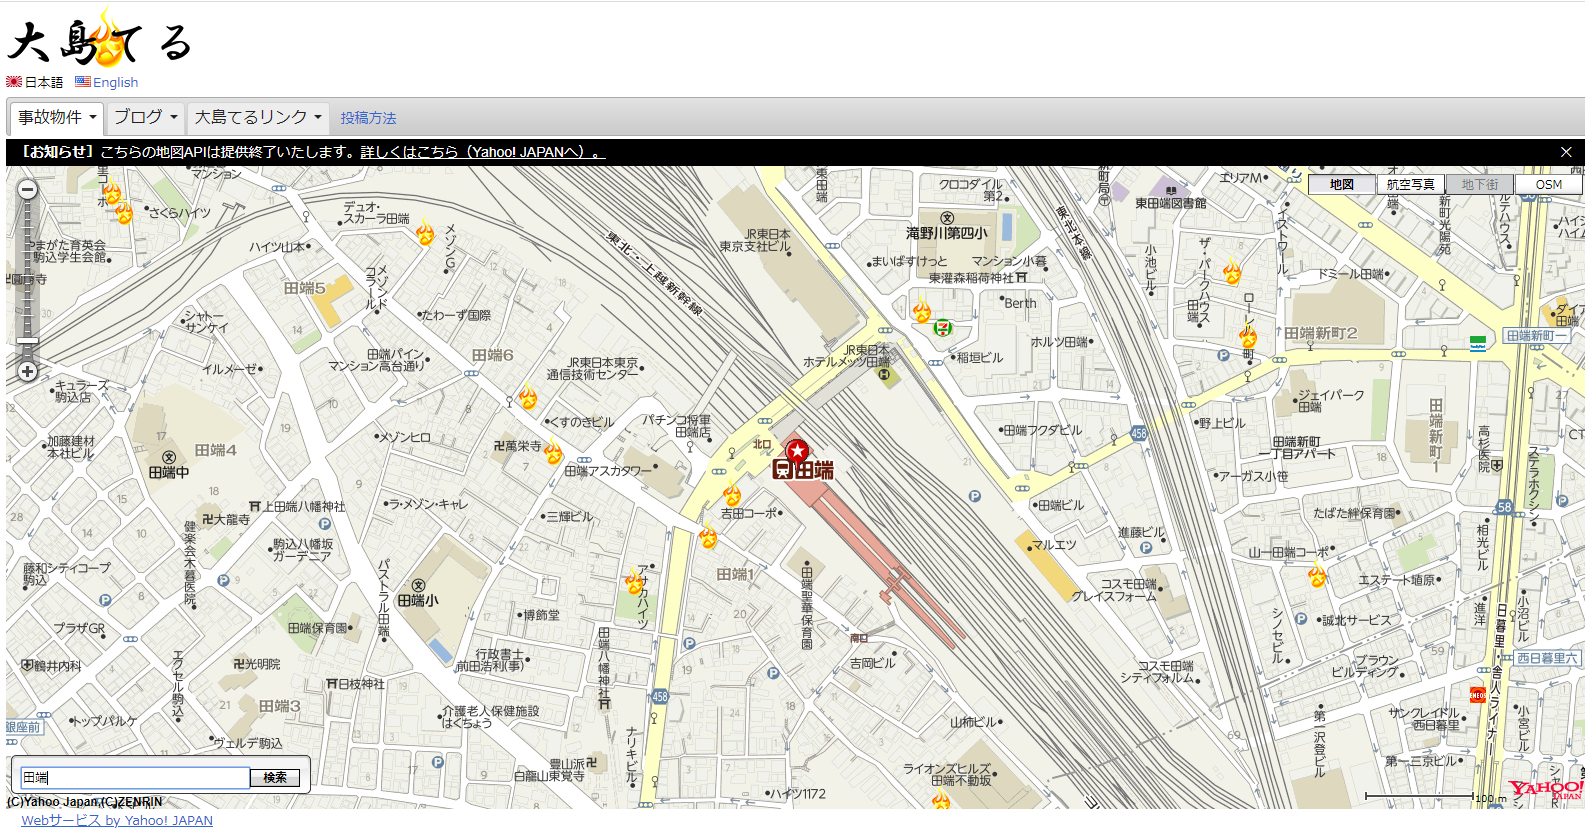
Task: Switch map layer to OSM
Action: (1548, 185)
